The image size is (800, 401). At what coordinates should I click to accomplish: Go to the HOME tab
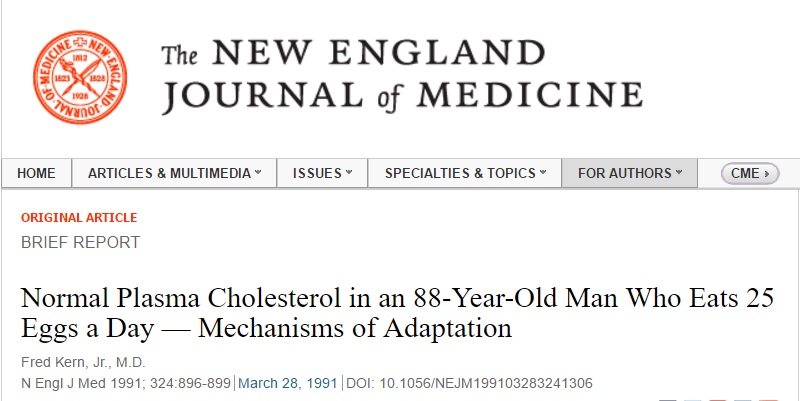click(x=36, y=173)
